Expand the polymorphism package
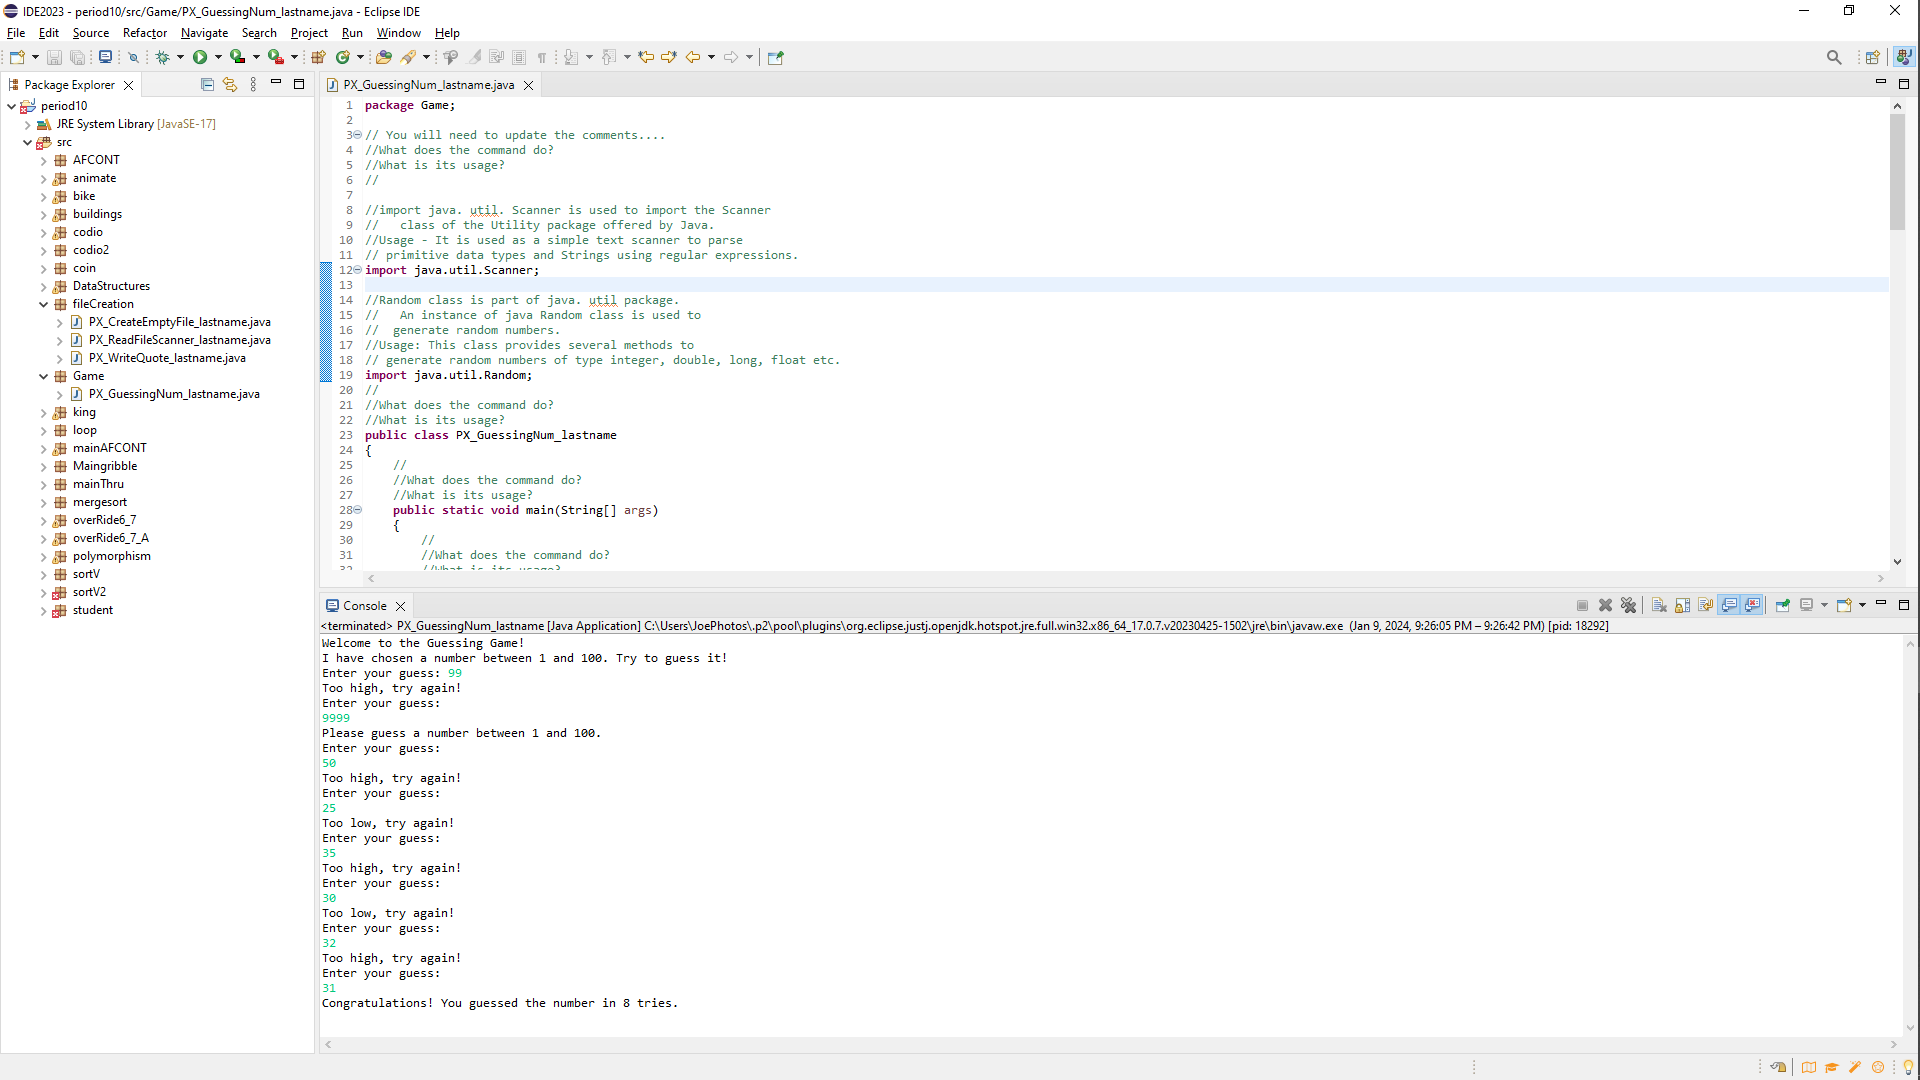This screenshot has height=1080, width=1920. coord(44,556)
